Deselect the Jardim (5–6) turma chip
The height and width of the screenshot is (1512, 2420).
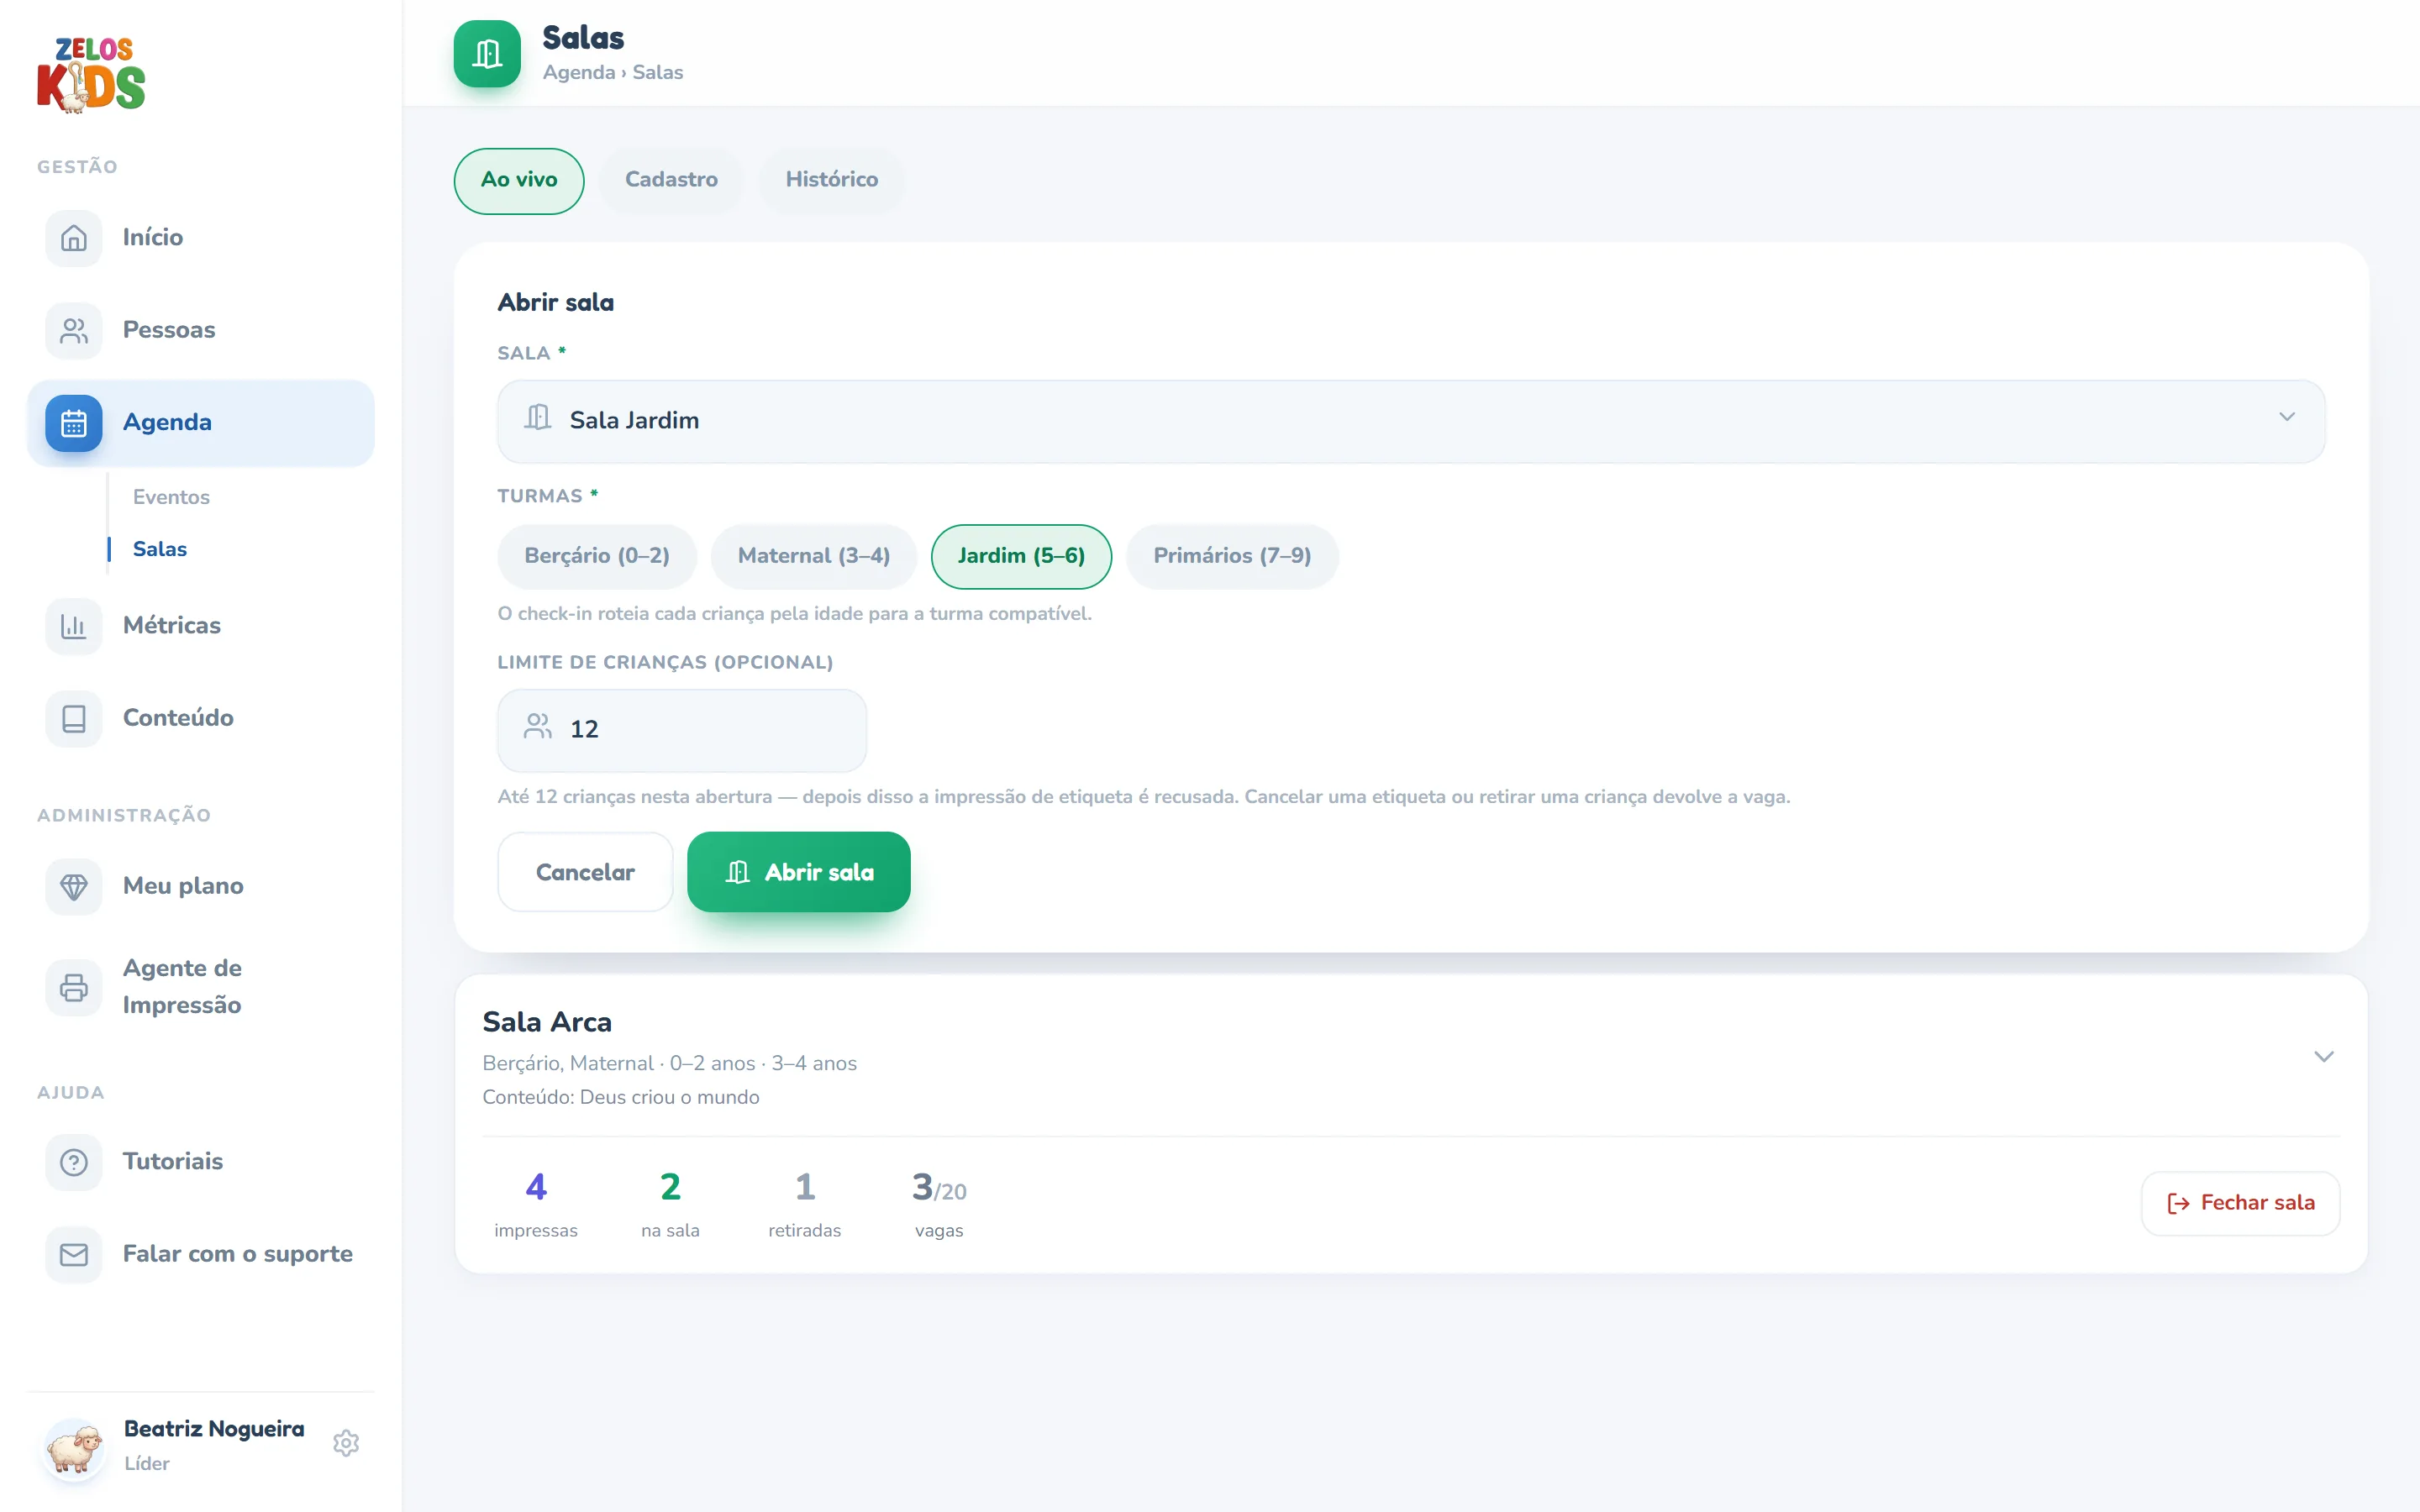pyautogui.click(x=1021, y=556)
